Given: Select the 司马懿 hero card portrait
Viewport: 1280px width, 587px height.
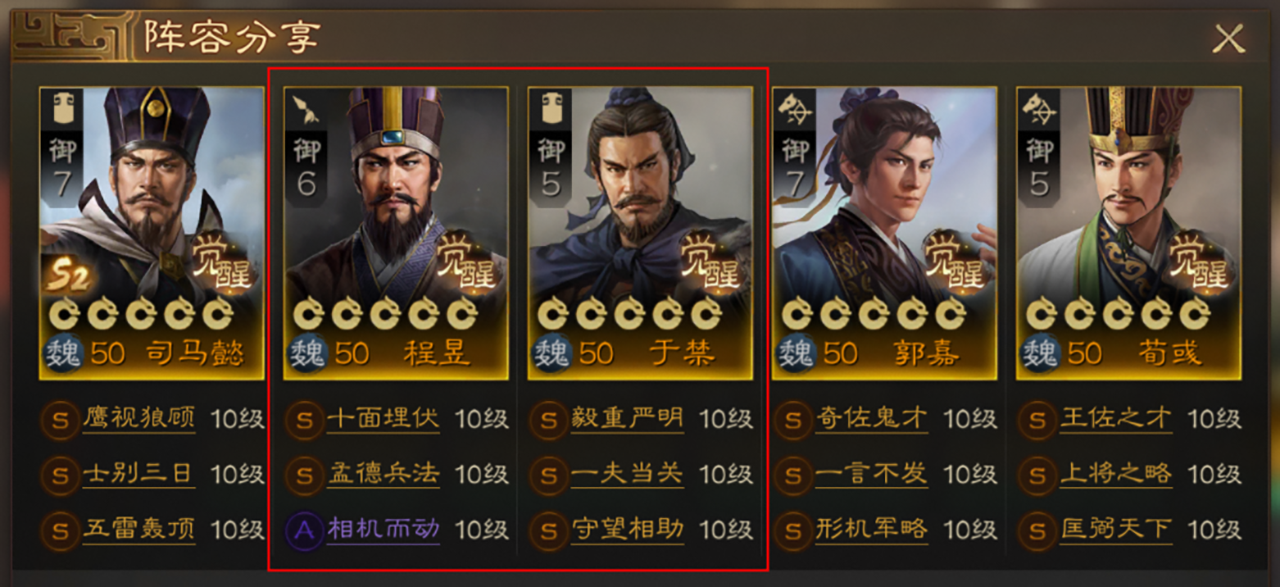Looking at the screenshot, I should 152,232.
